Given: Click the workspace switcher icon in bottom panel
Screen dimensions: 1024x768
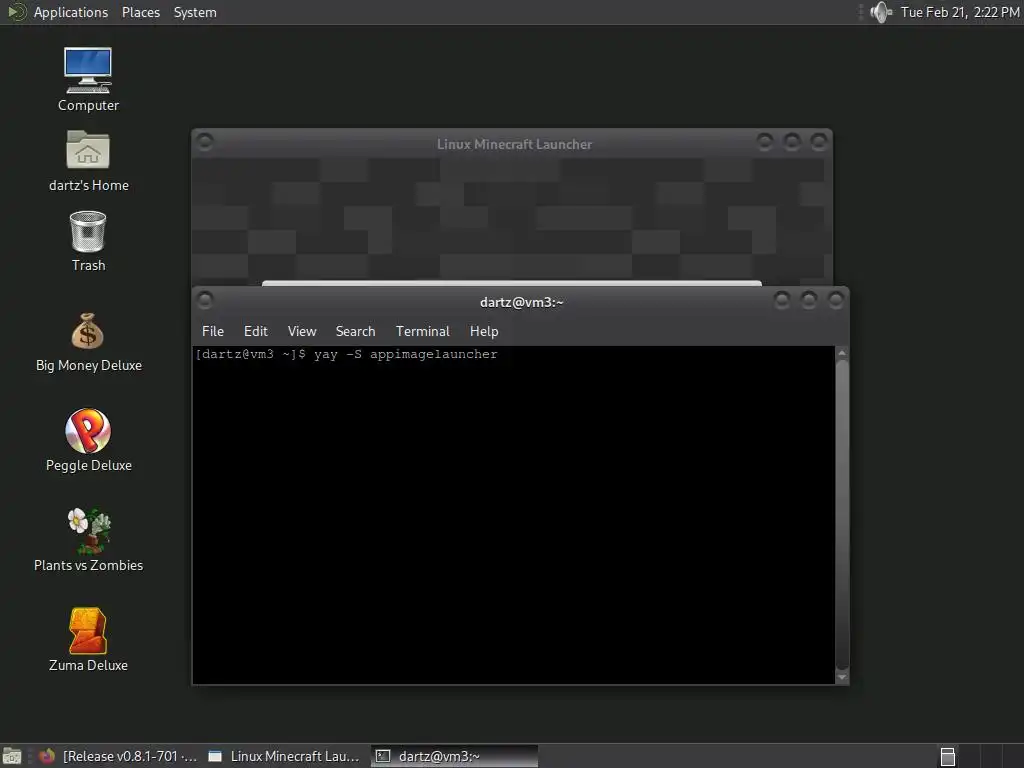Looking at the screenshot, I should (x=948, y=756).
